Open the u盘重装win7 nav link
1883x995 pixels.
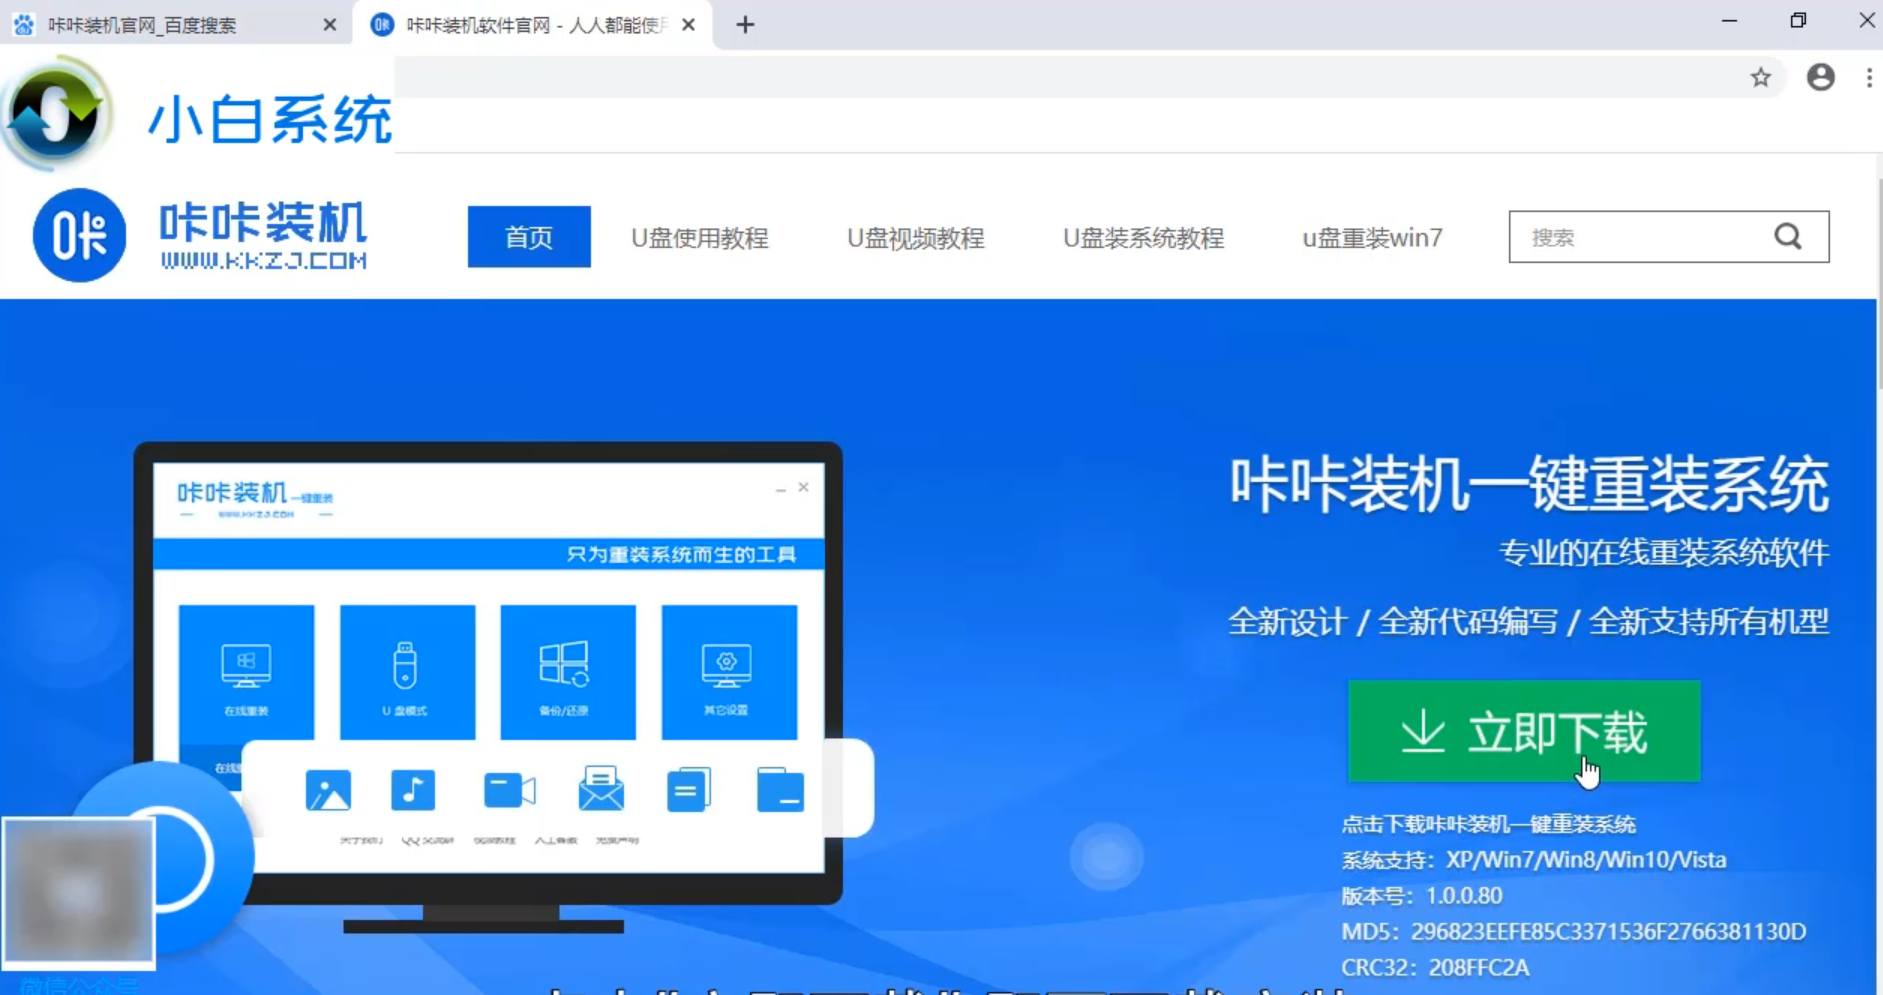1372,238
